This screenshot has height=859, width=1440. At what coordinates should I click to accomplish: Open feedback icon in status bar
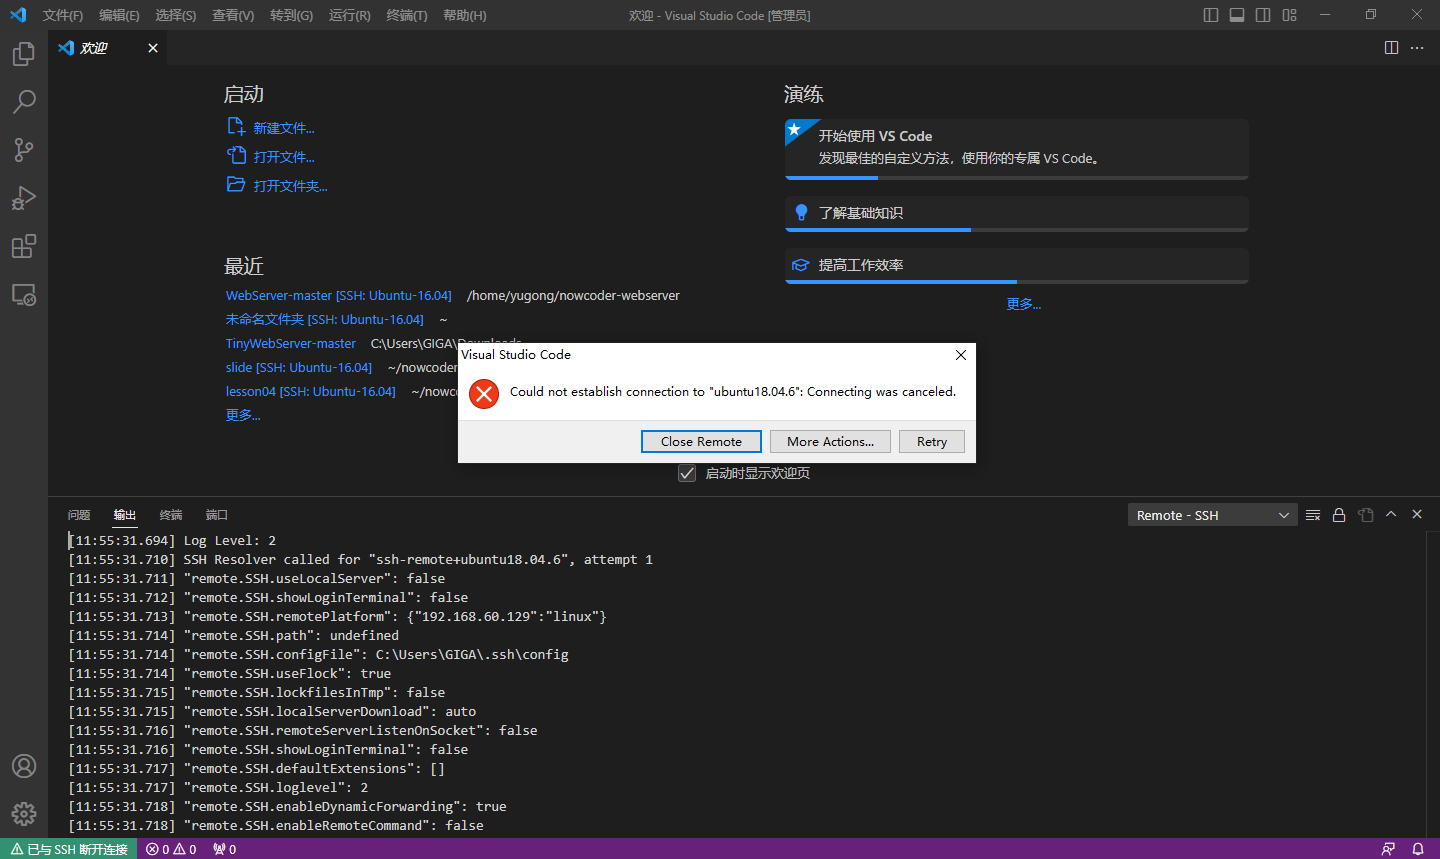point(1388,849)
